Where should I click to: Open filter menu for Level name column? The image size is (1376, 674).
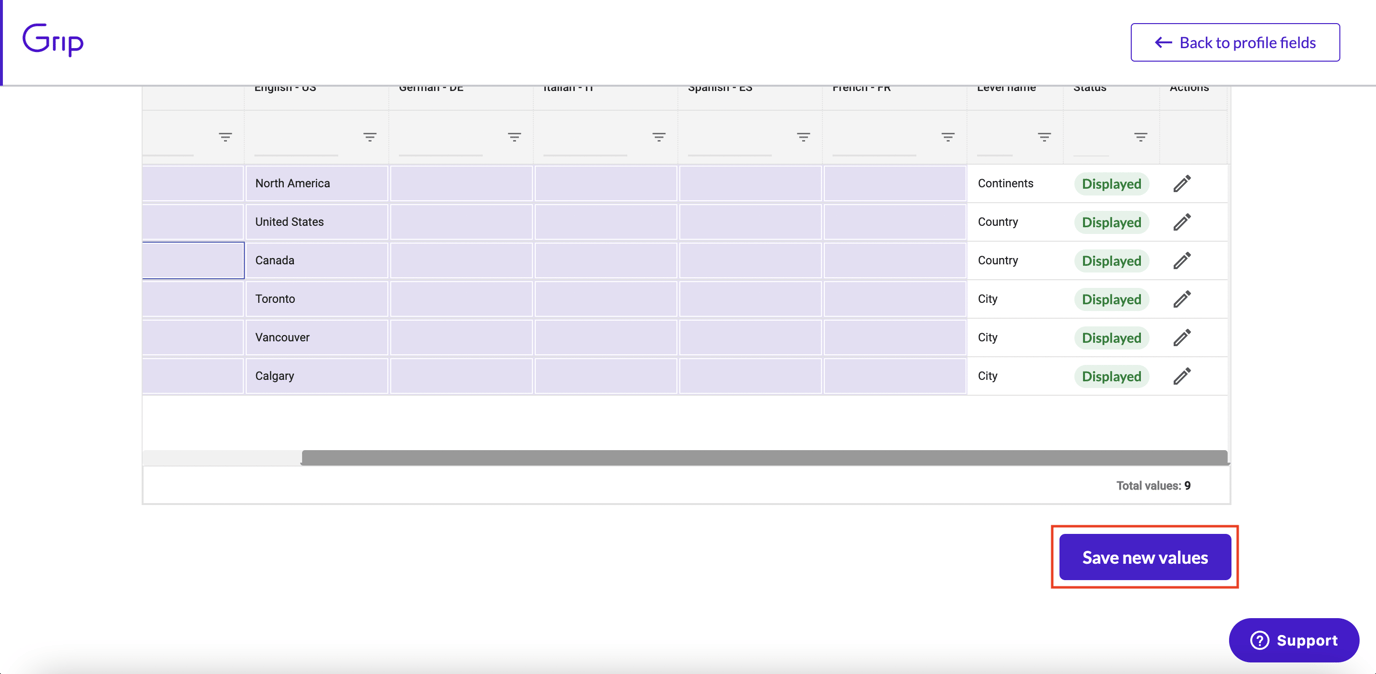click(x=1044, y=137)
